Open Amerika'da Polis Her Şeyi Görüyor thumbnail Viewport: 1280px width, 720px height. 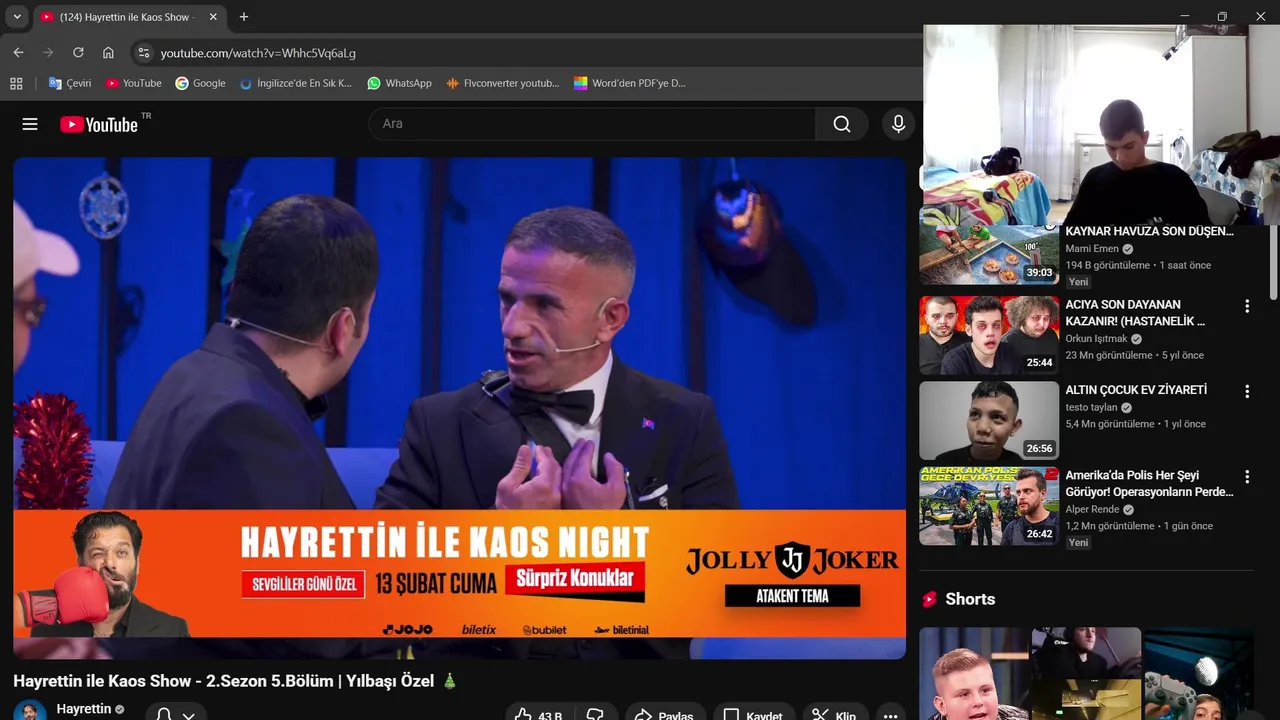[989, 506]
